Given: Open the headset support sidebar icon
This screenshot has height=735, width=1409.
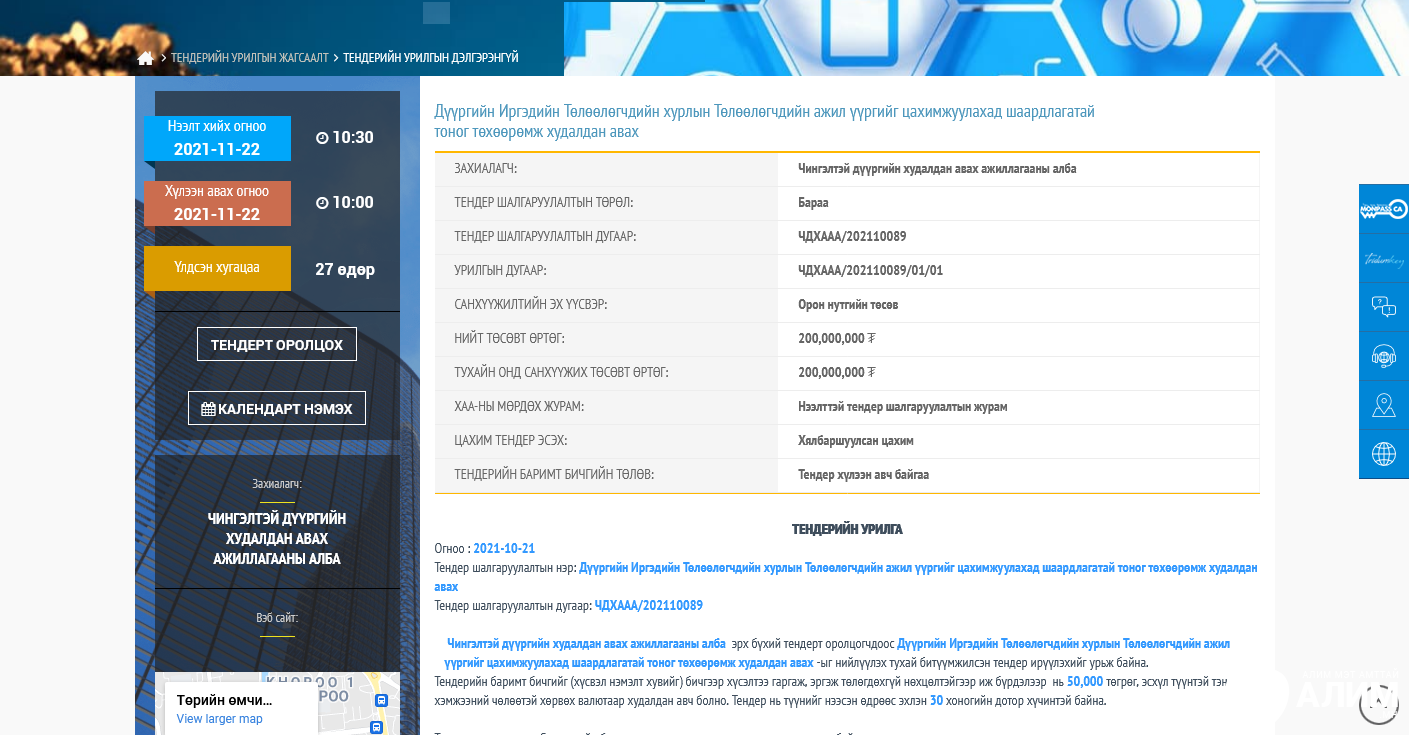Looking at the screenshot, I should pos(1383,356).
